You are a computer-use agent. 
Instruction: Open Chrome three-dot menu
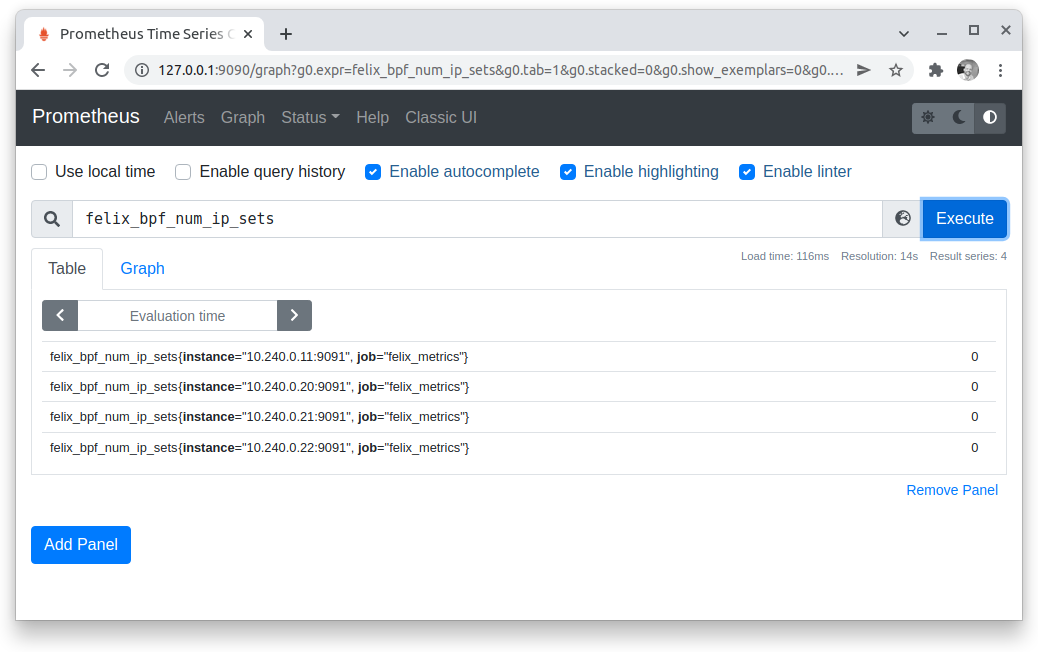(x=1000, y=70)
